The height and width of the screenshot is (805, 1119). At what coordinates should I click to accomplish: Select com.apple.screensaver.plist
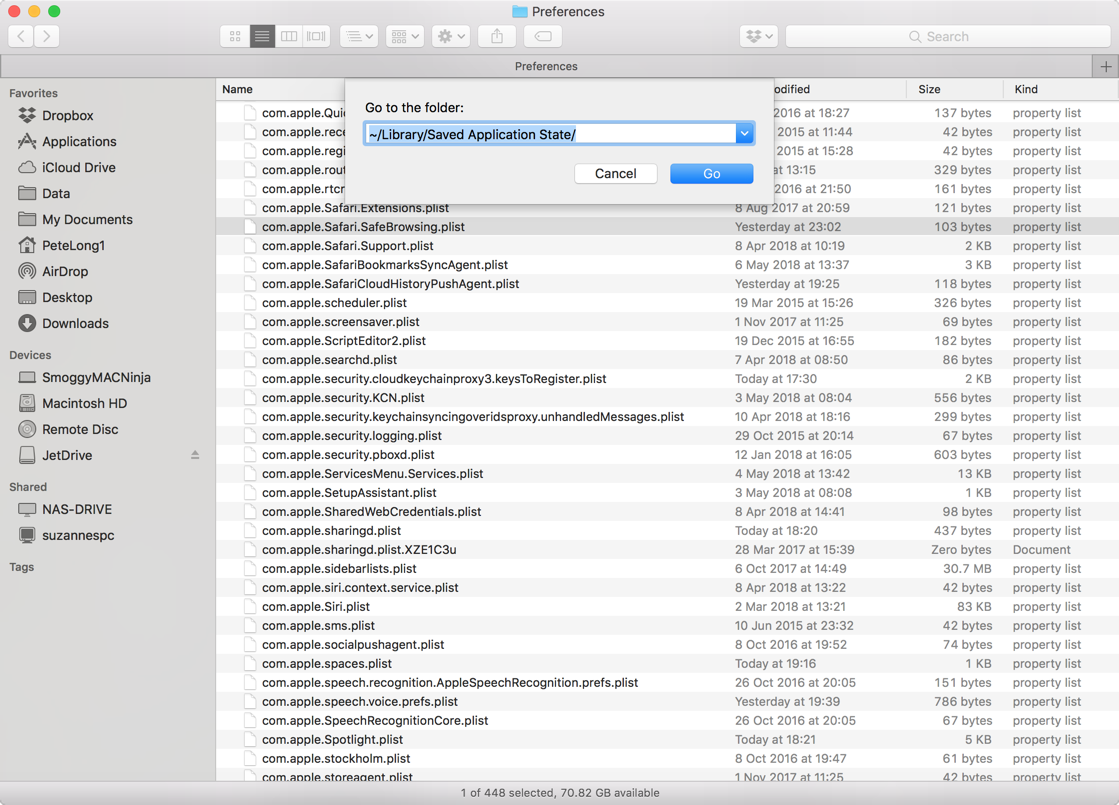pyautogui.click(x=667, y=322)
